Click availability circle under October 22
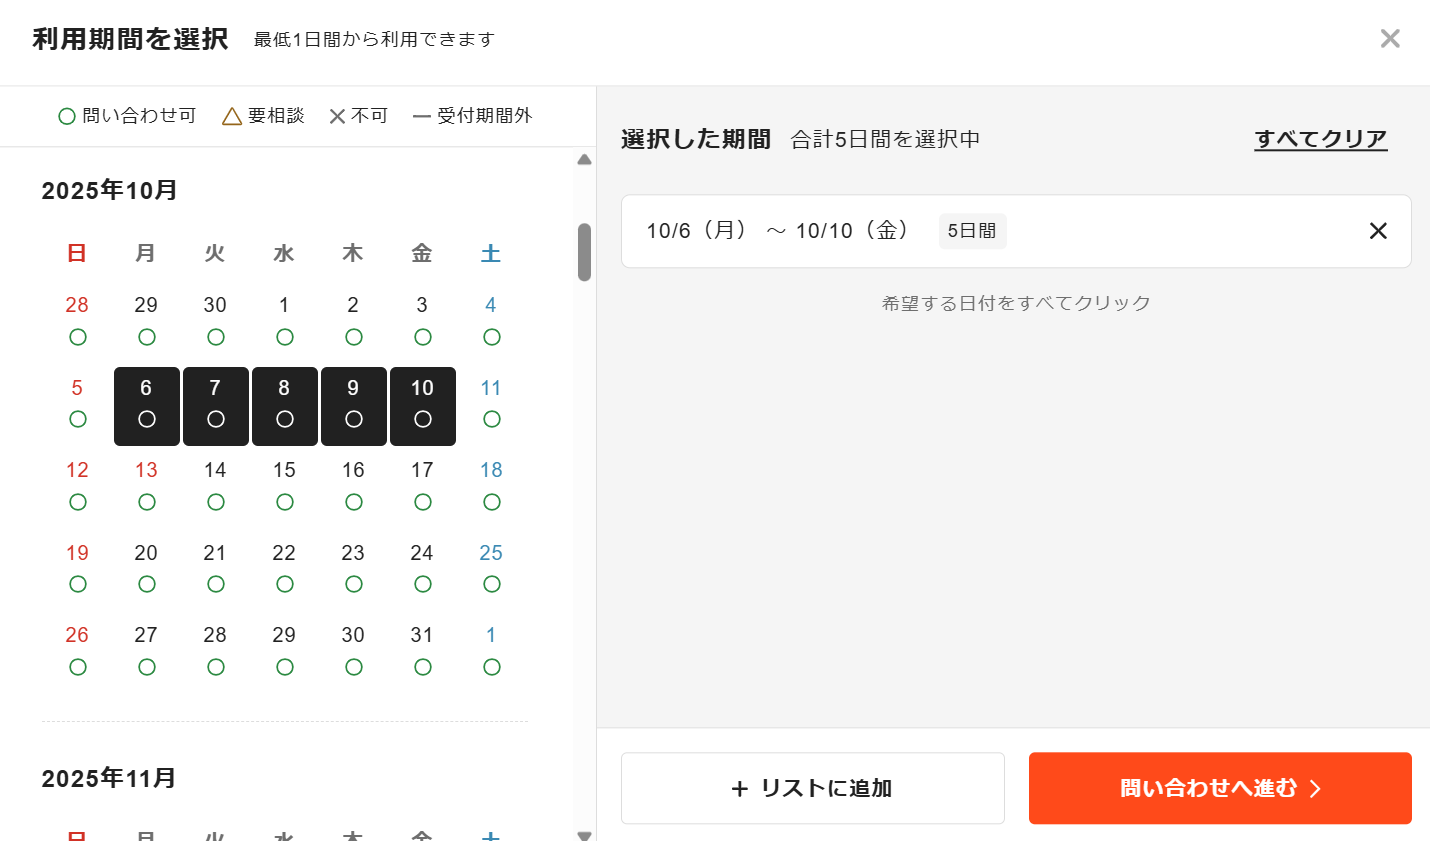 (x=285, y=584)
